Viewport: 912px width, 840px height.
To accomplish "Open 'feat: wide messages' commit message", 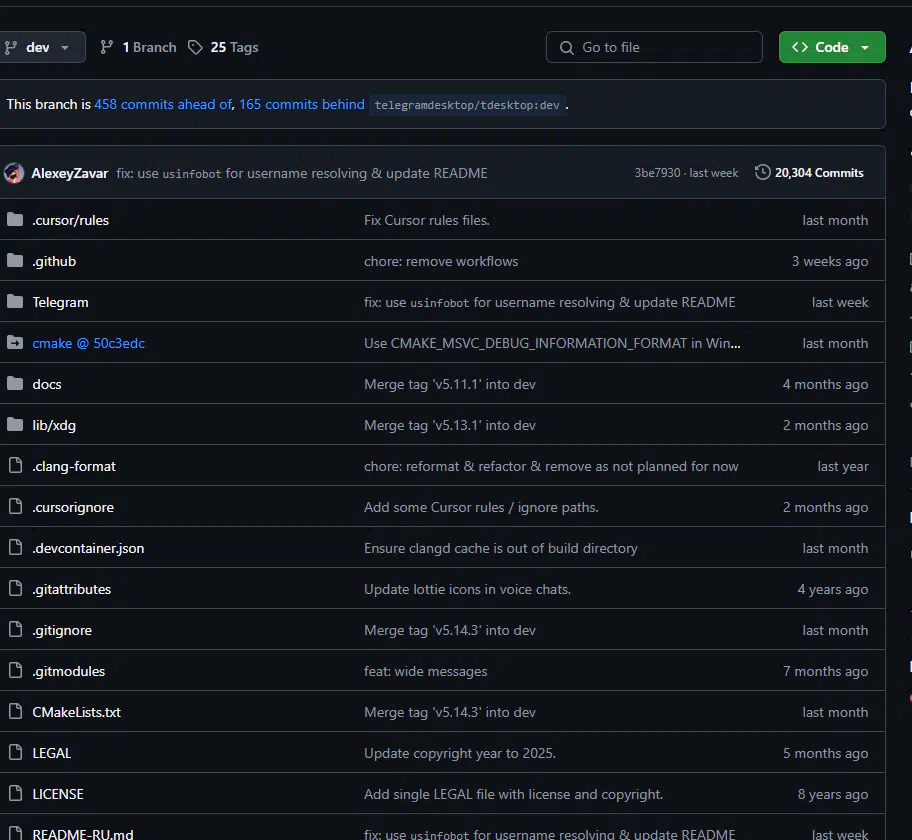I will point(426,671).
